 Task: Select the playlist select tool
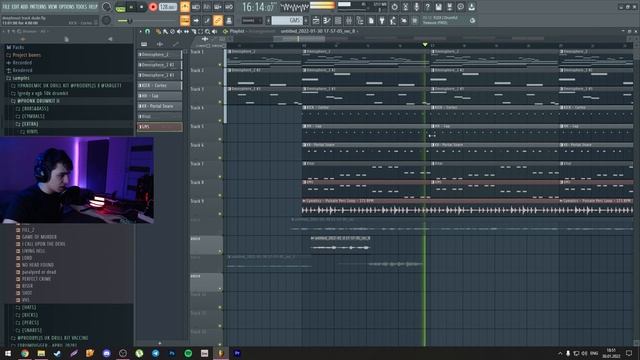tap(200, 31)
